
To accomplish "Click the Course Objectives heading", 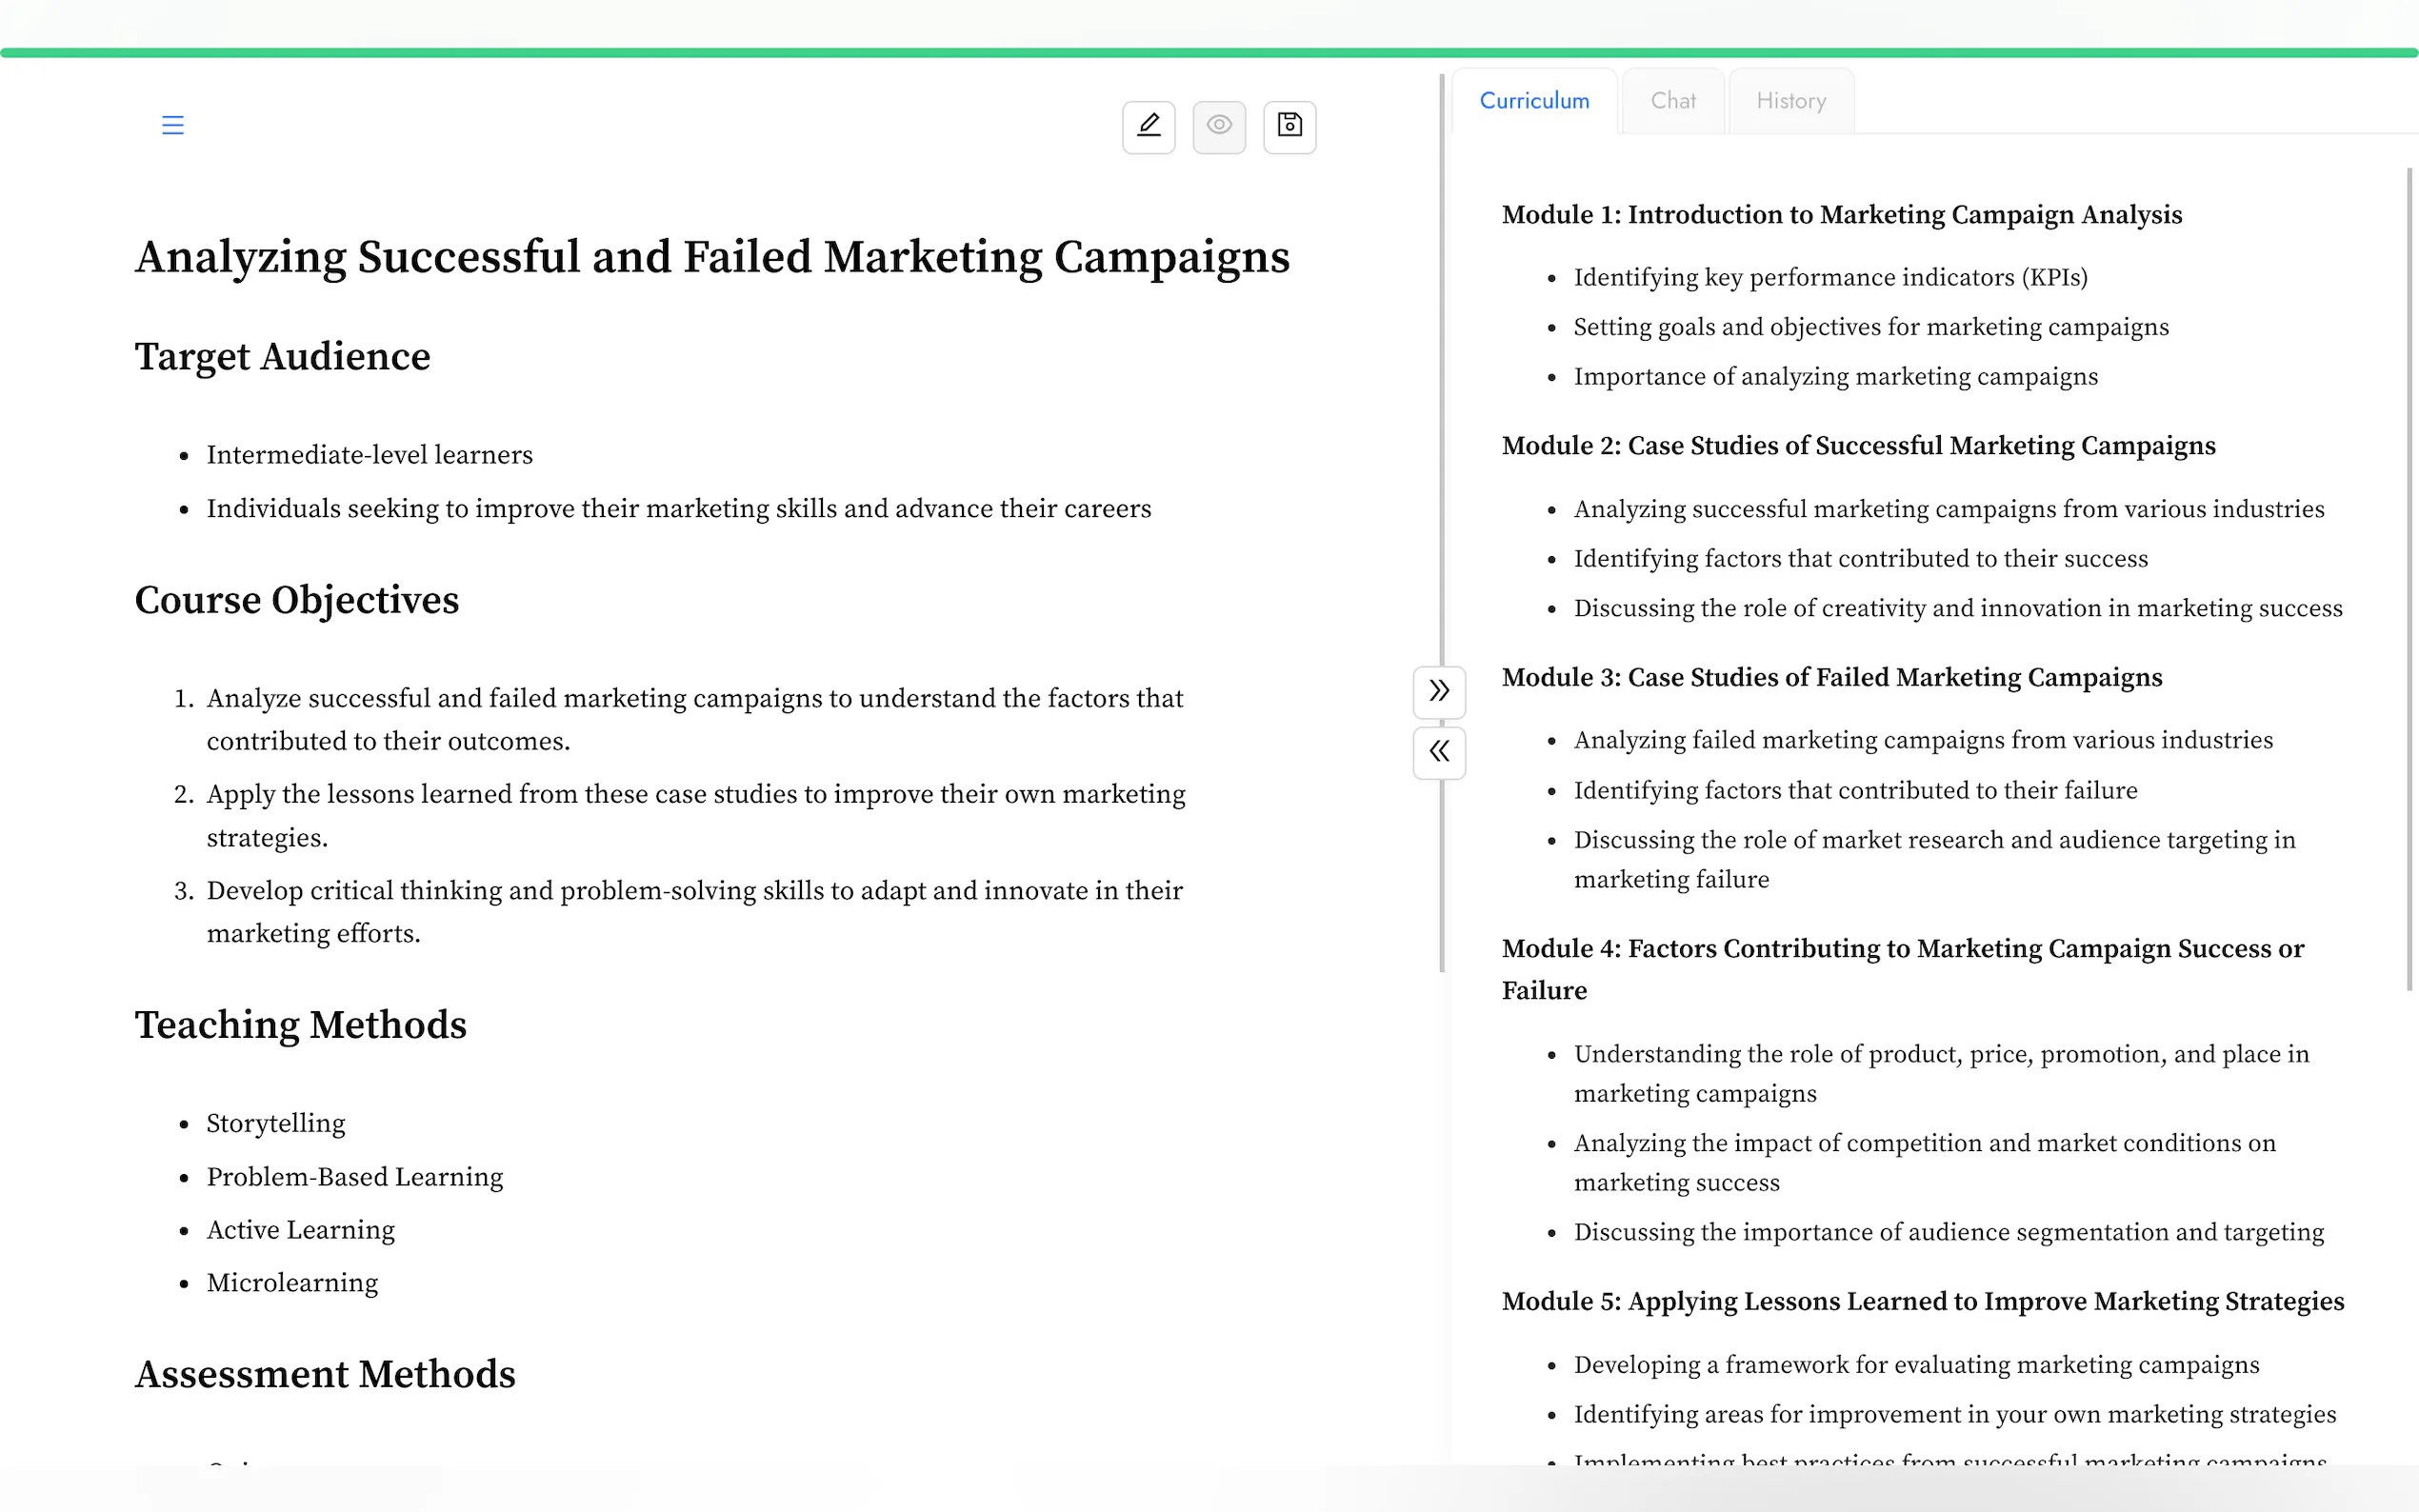I will 296,600.
